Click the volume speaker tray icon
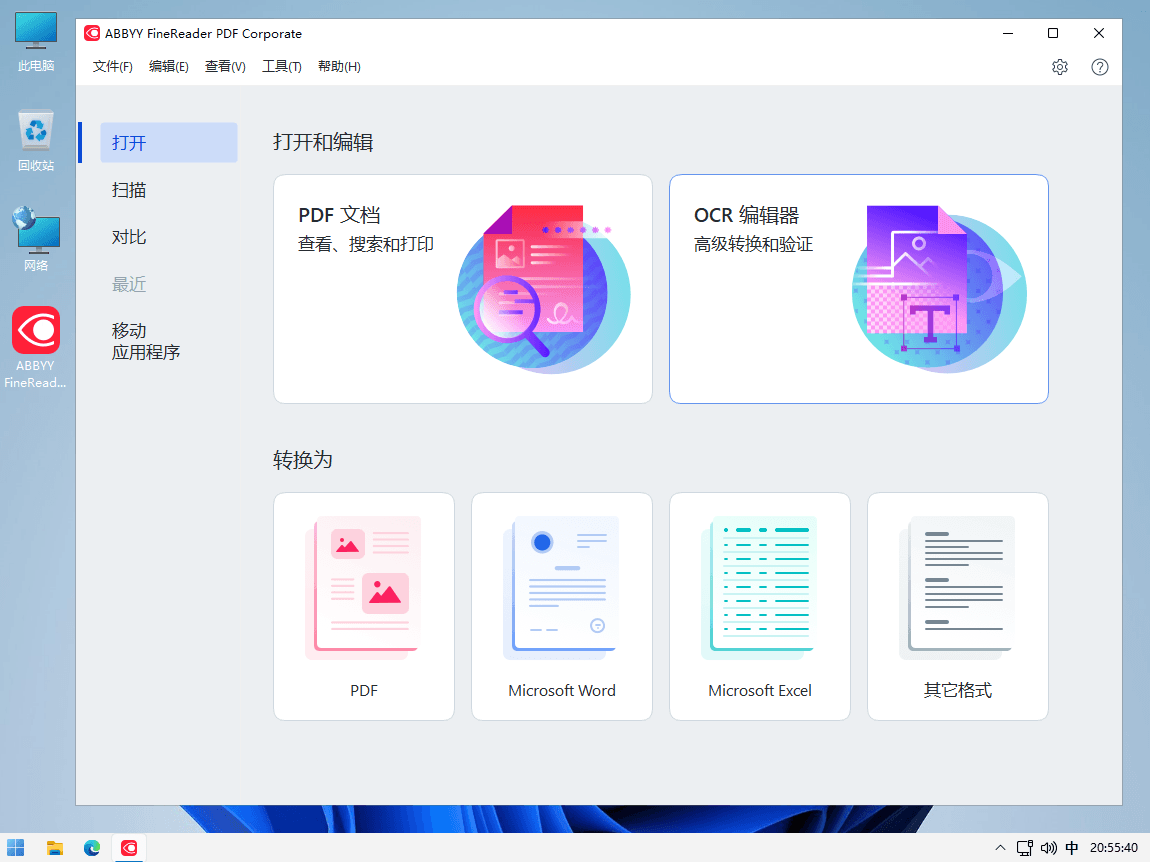1150x862 pixels. pos(1049,848)
